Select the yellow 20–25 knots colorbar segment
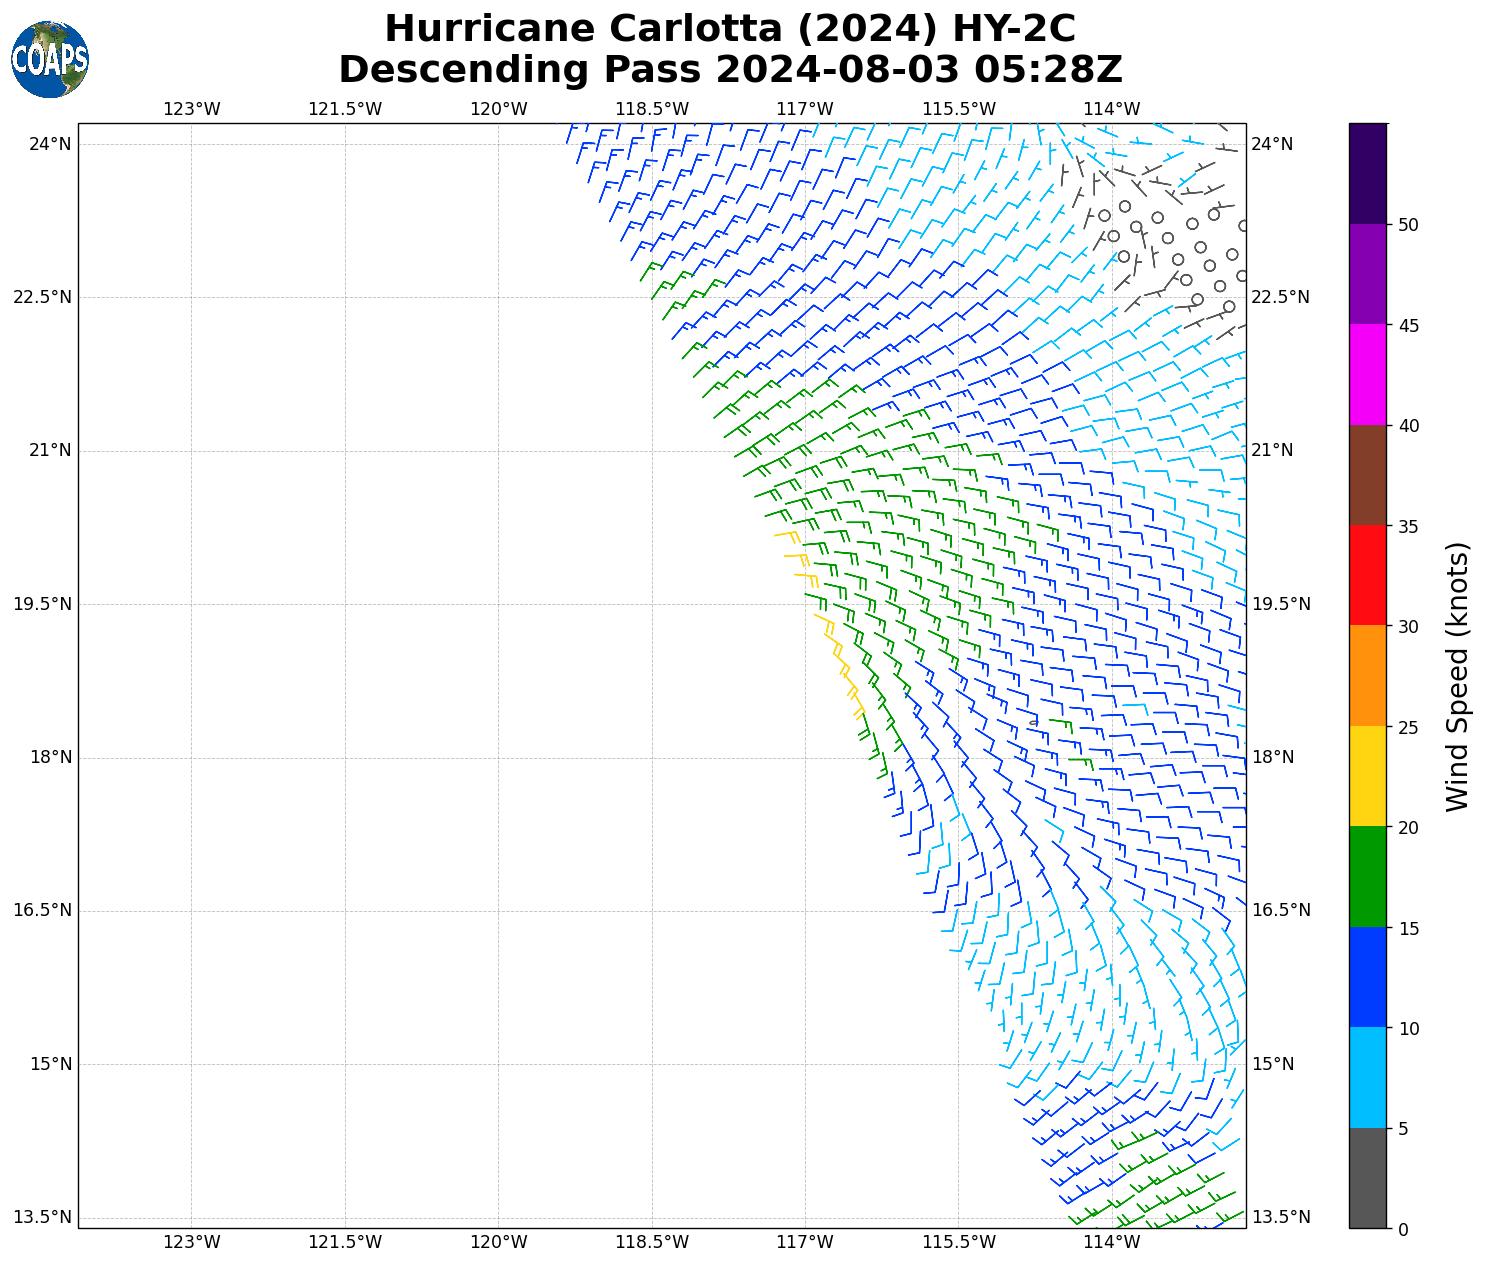The height and width of the screenshot is (1264, 1486). point(1367,776)
